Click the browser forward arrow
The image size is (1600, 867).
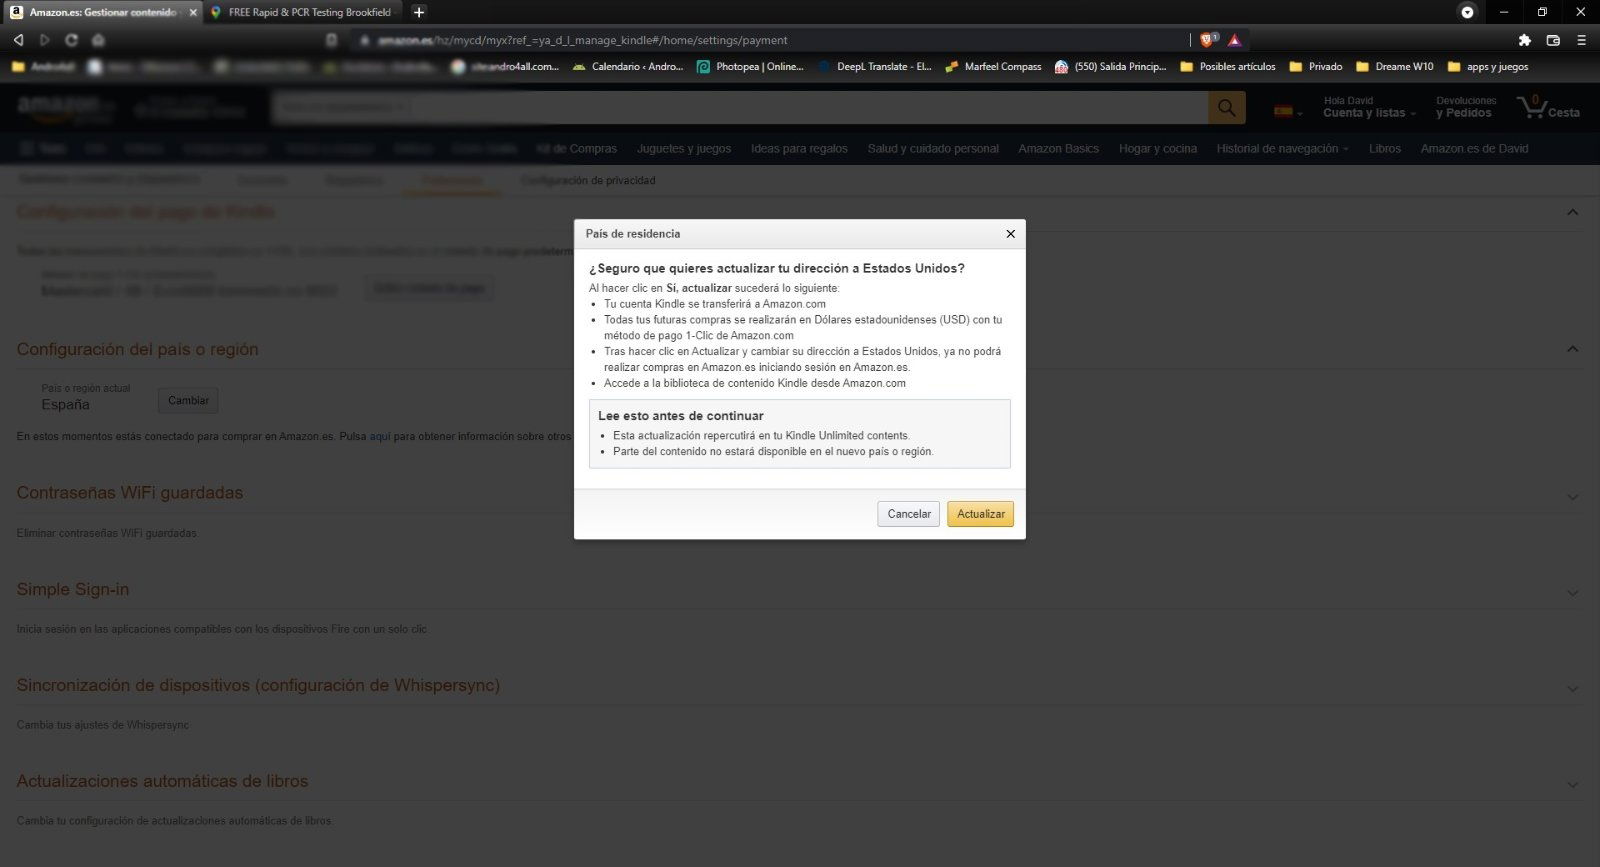pos(44,40)
